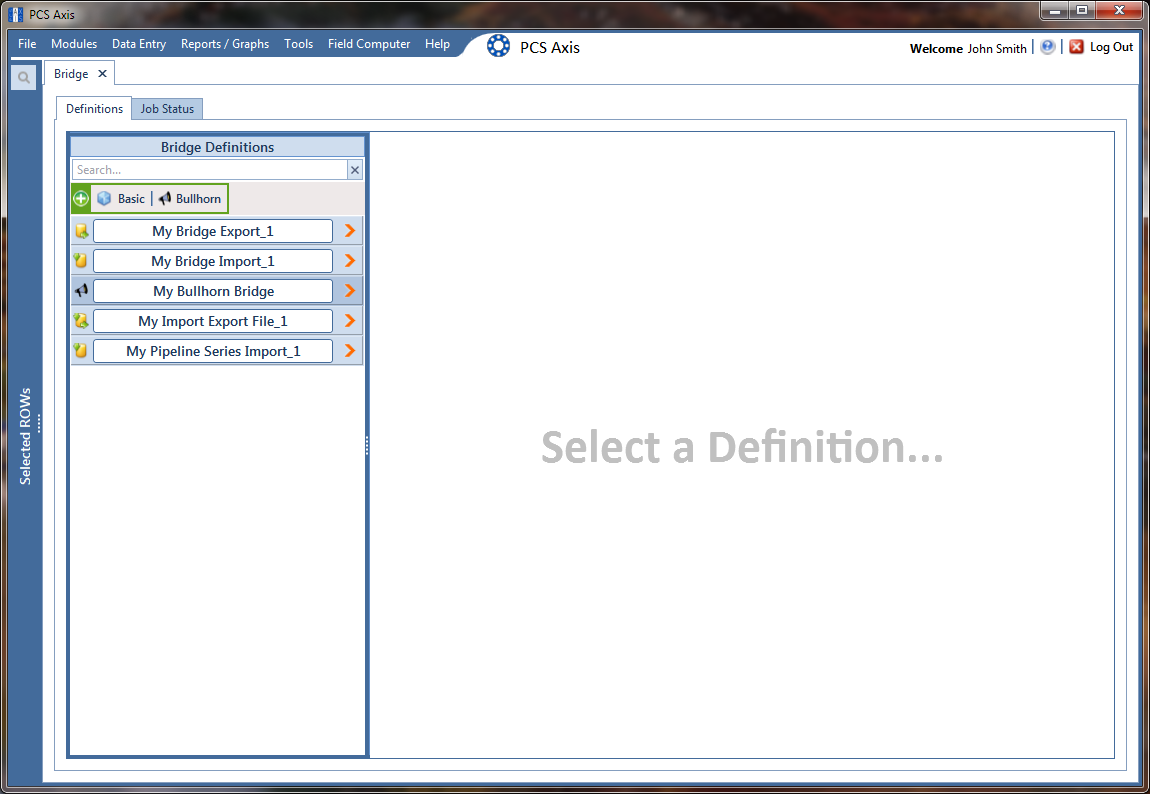Expand My Bullhorn Bridge orange arrow
The width and height of the screenshot is (1150, 794).
(x=350, y=291)
